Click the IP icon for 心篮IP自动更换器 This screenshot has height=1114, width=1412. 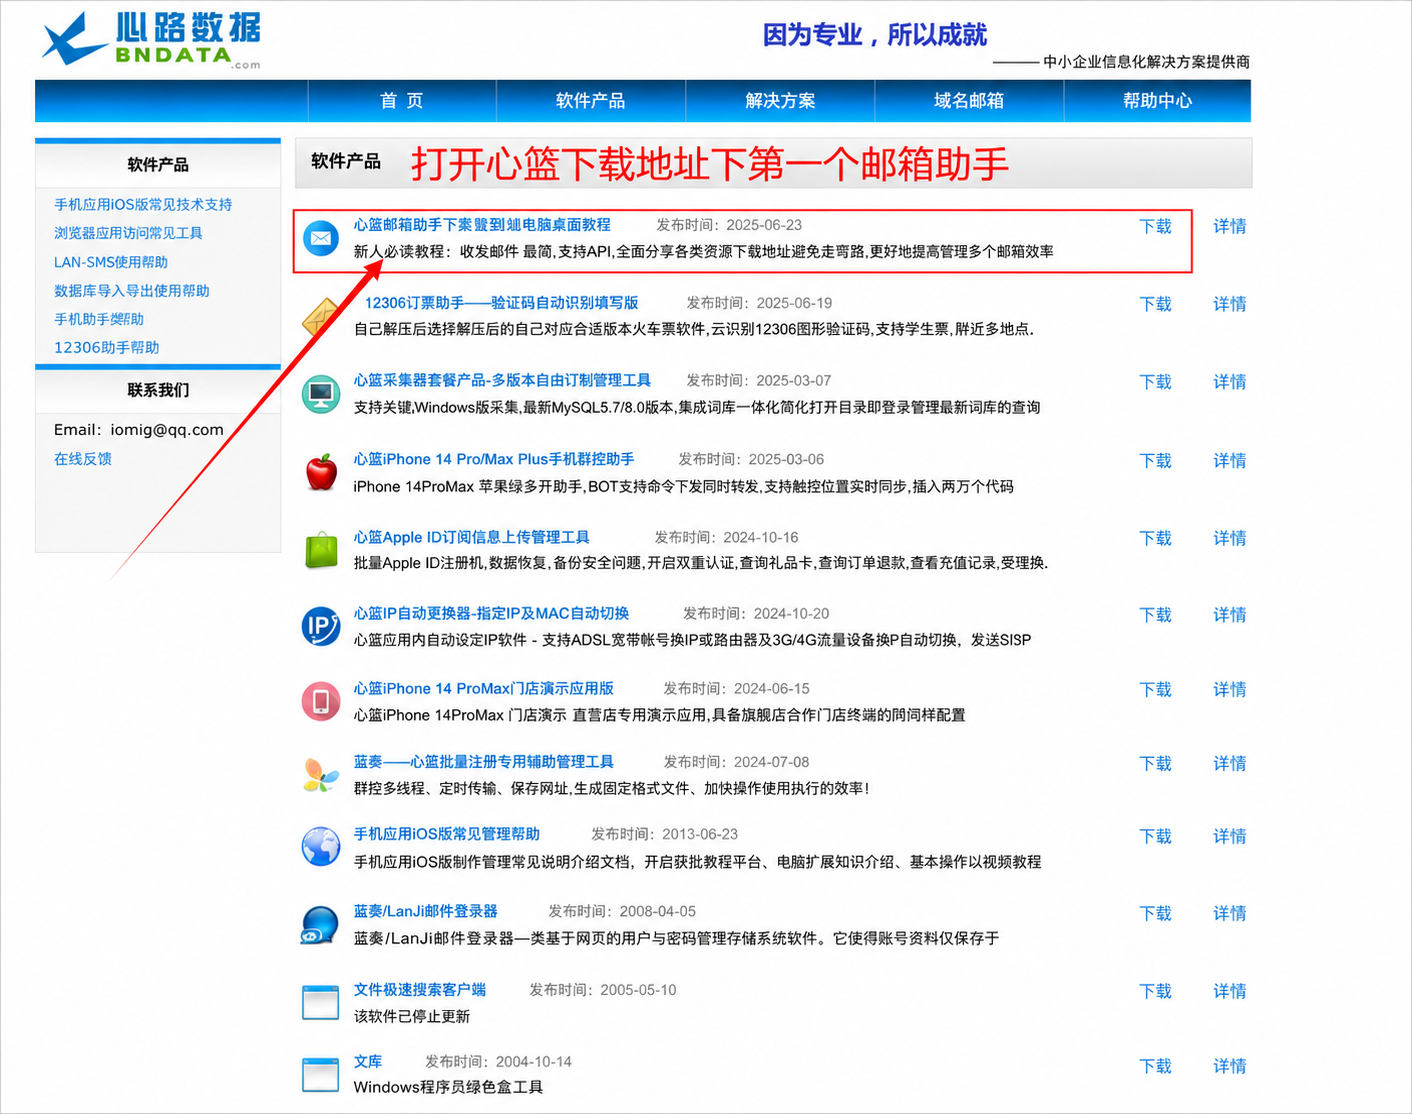pyautogui.click(x=321, y=626)
